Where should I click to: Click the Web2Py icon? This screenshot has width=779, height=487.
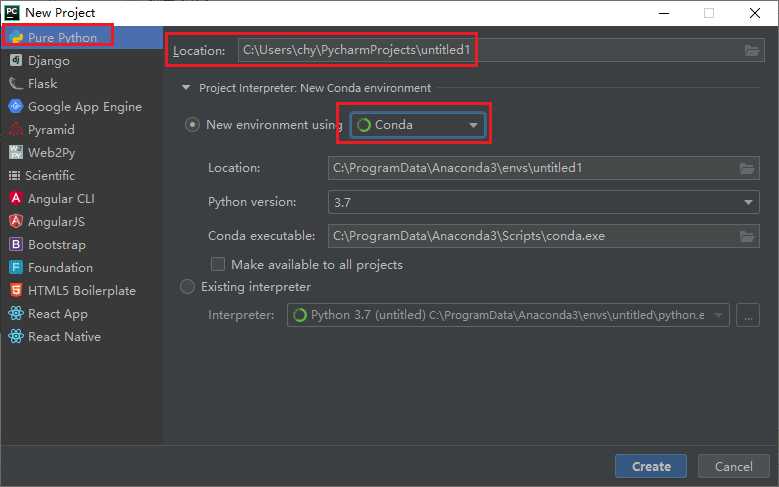coord(16,152)
